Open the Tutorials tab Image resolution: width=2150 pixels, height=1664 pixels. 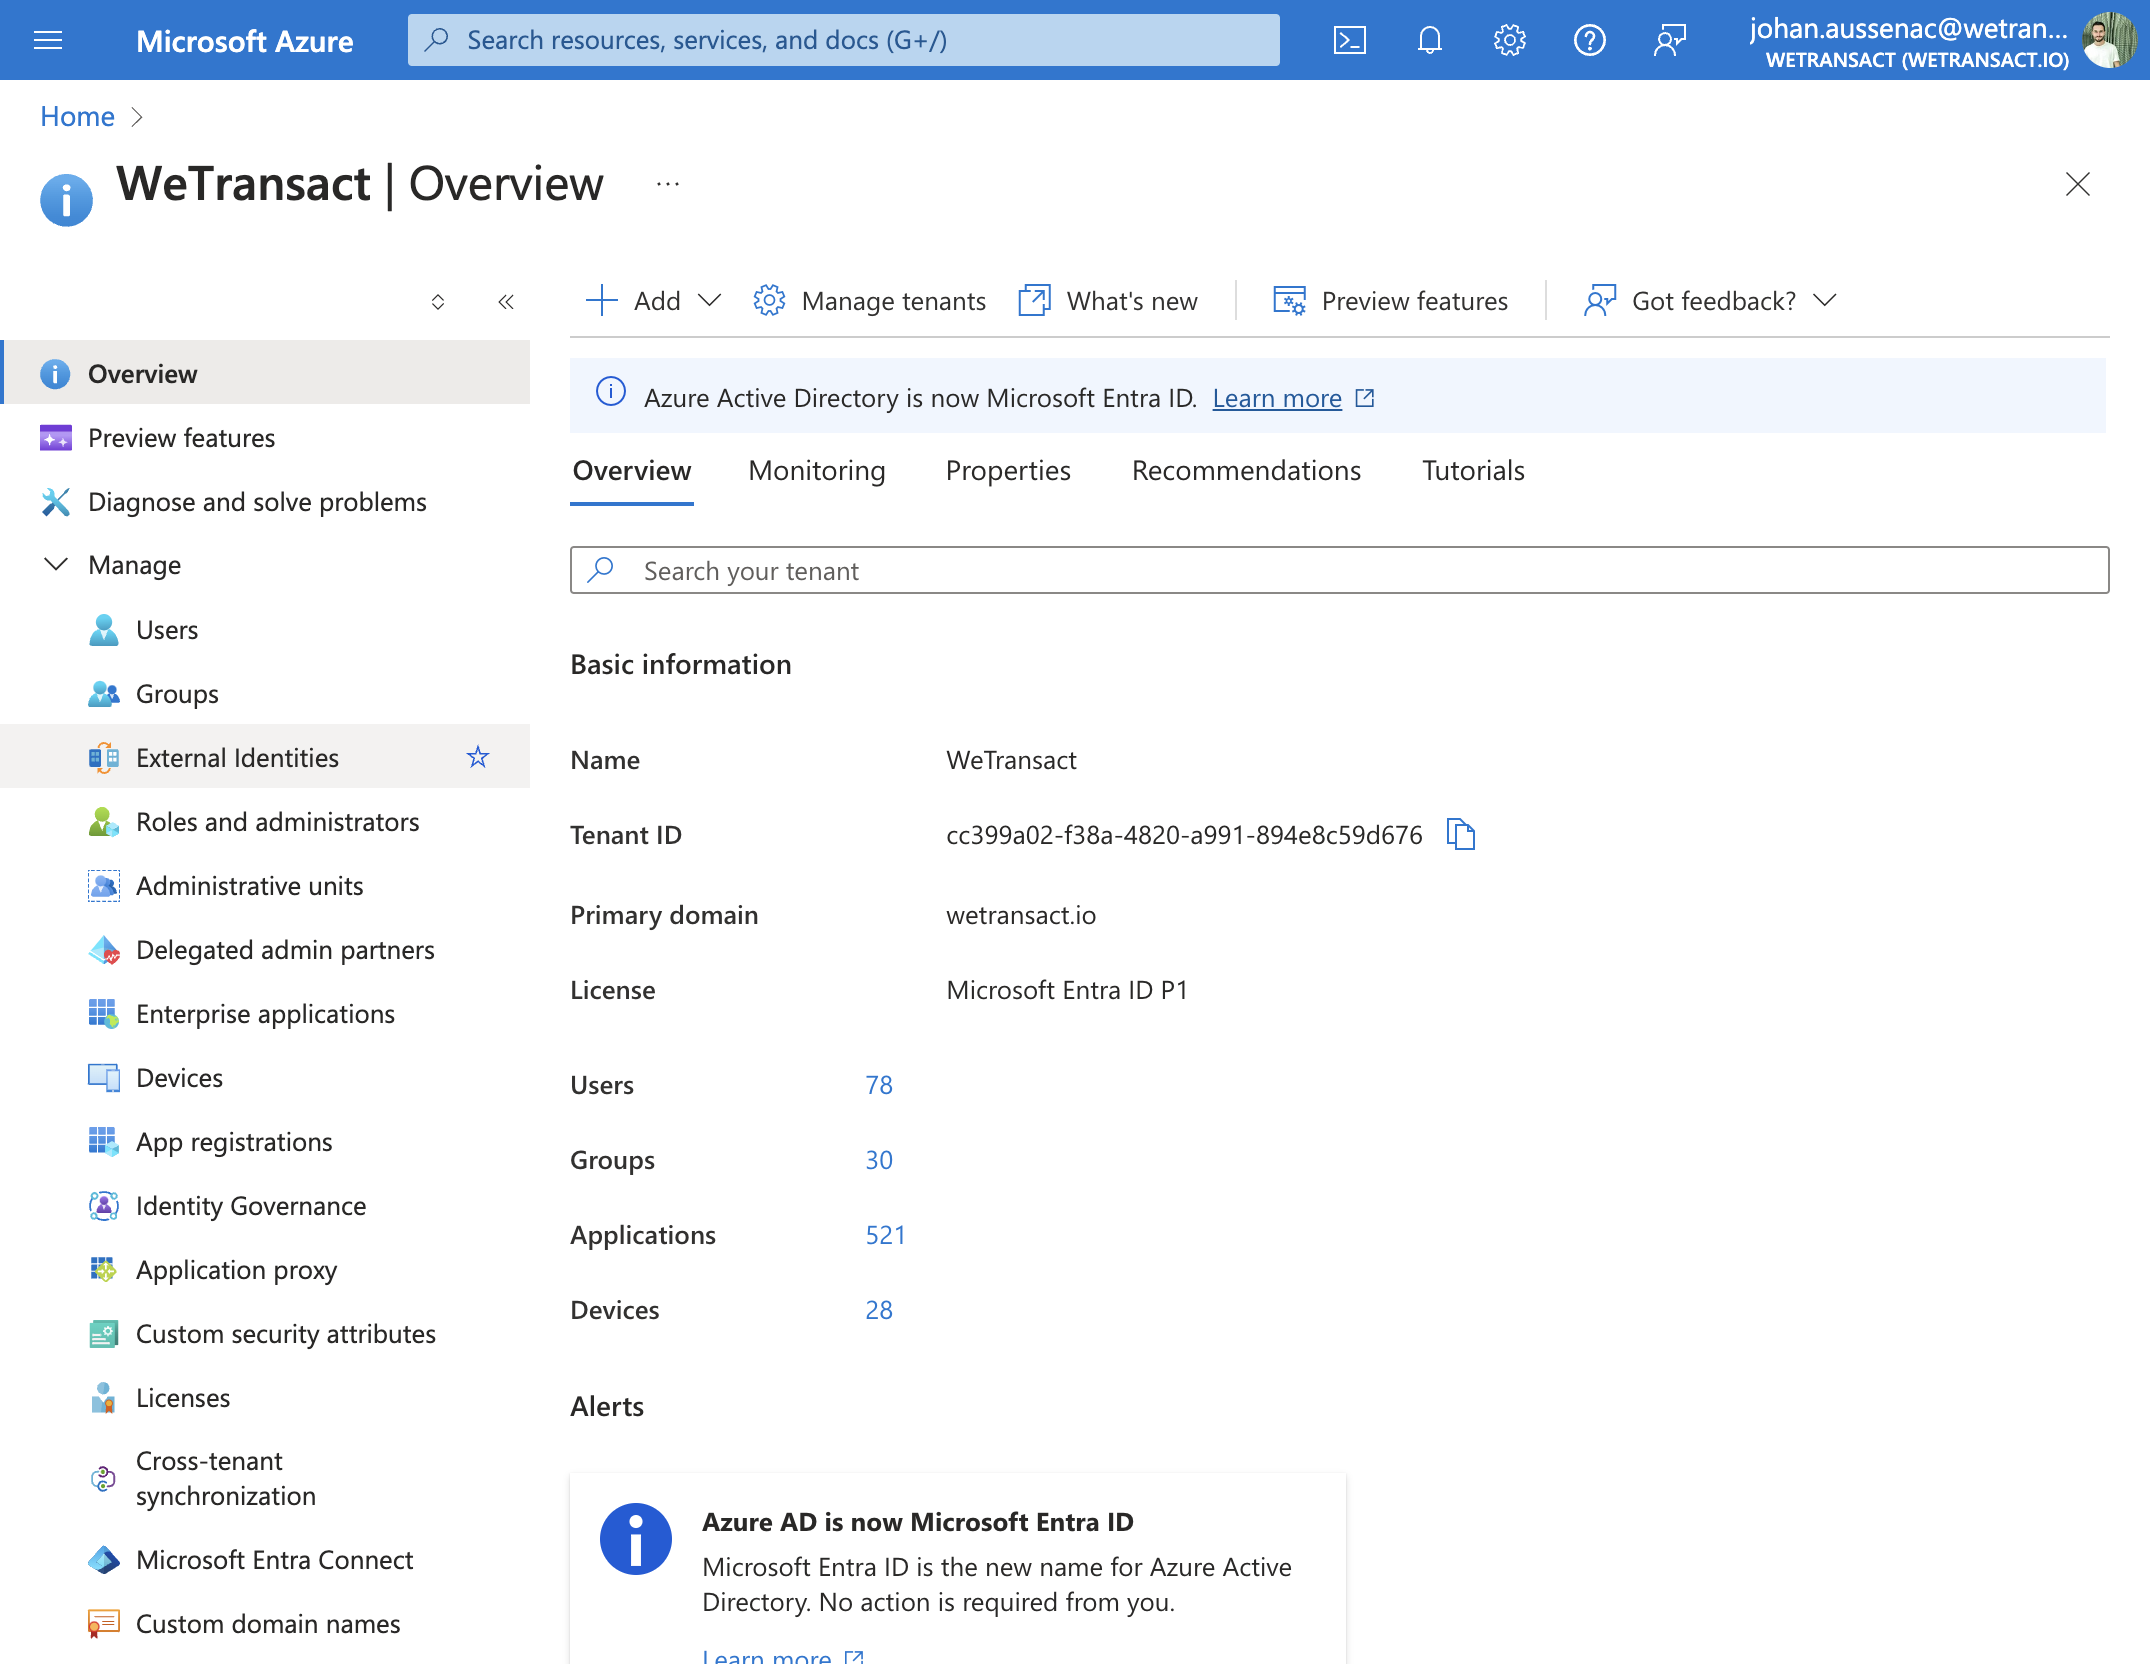1473,471
